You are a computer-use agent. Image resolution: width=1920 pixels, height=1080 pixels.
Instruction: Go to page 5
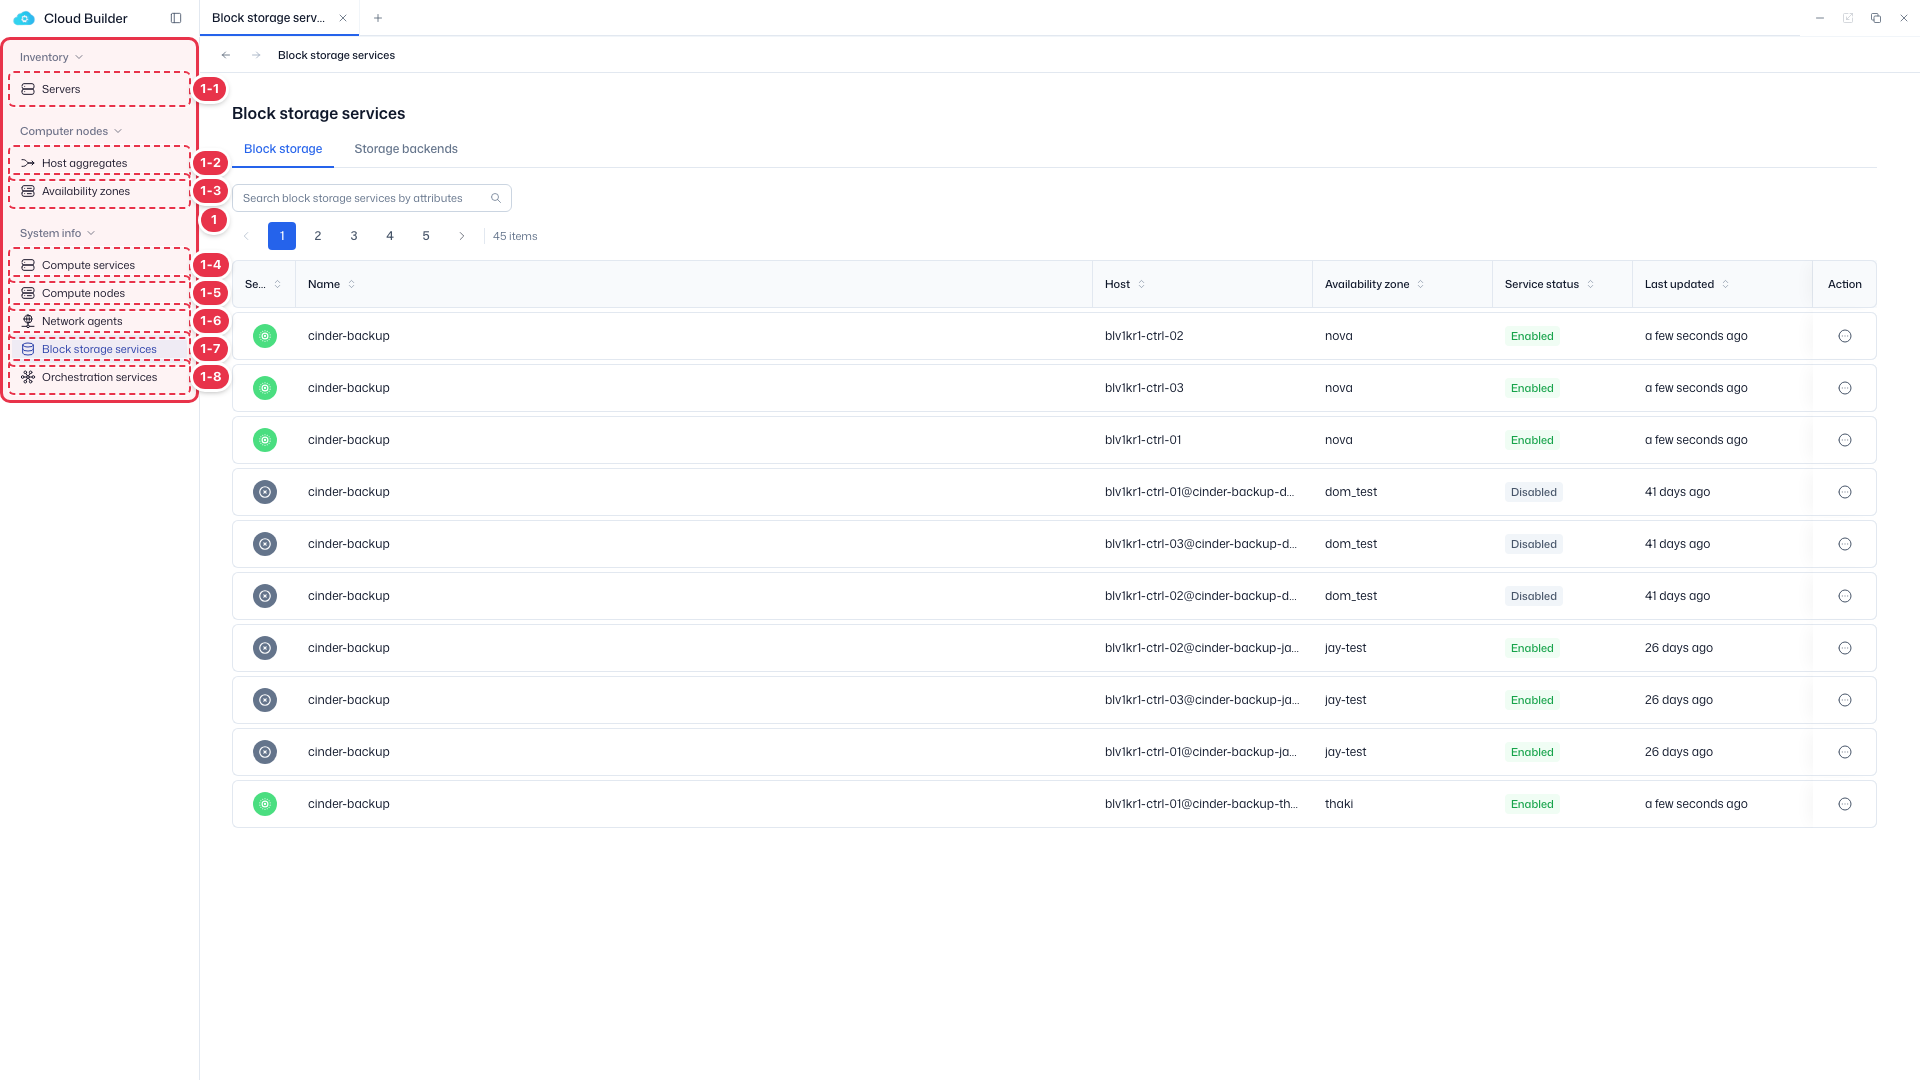(x=426, y=236)
